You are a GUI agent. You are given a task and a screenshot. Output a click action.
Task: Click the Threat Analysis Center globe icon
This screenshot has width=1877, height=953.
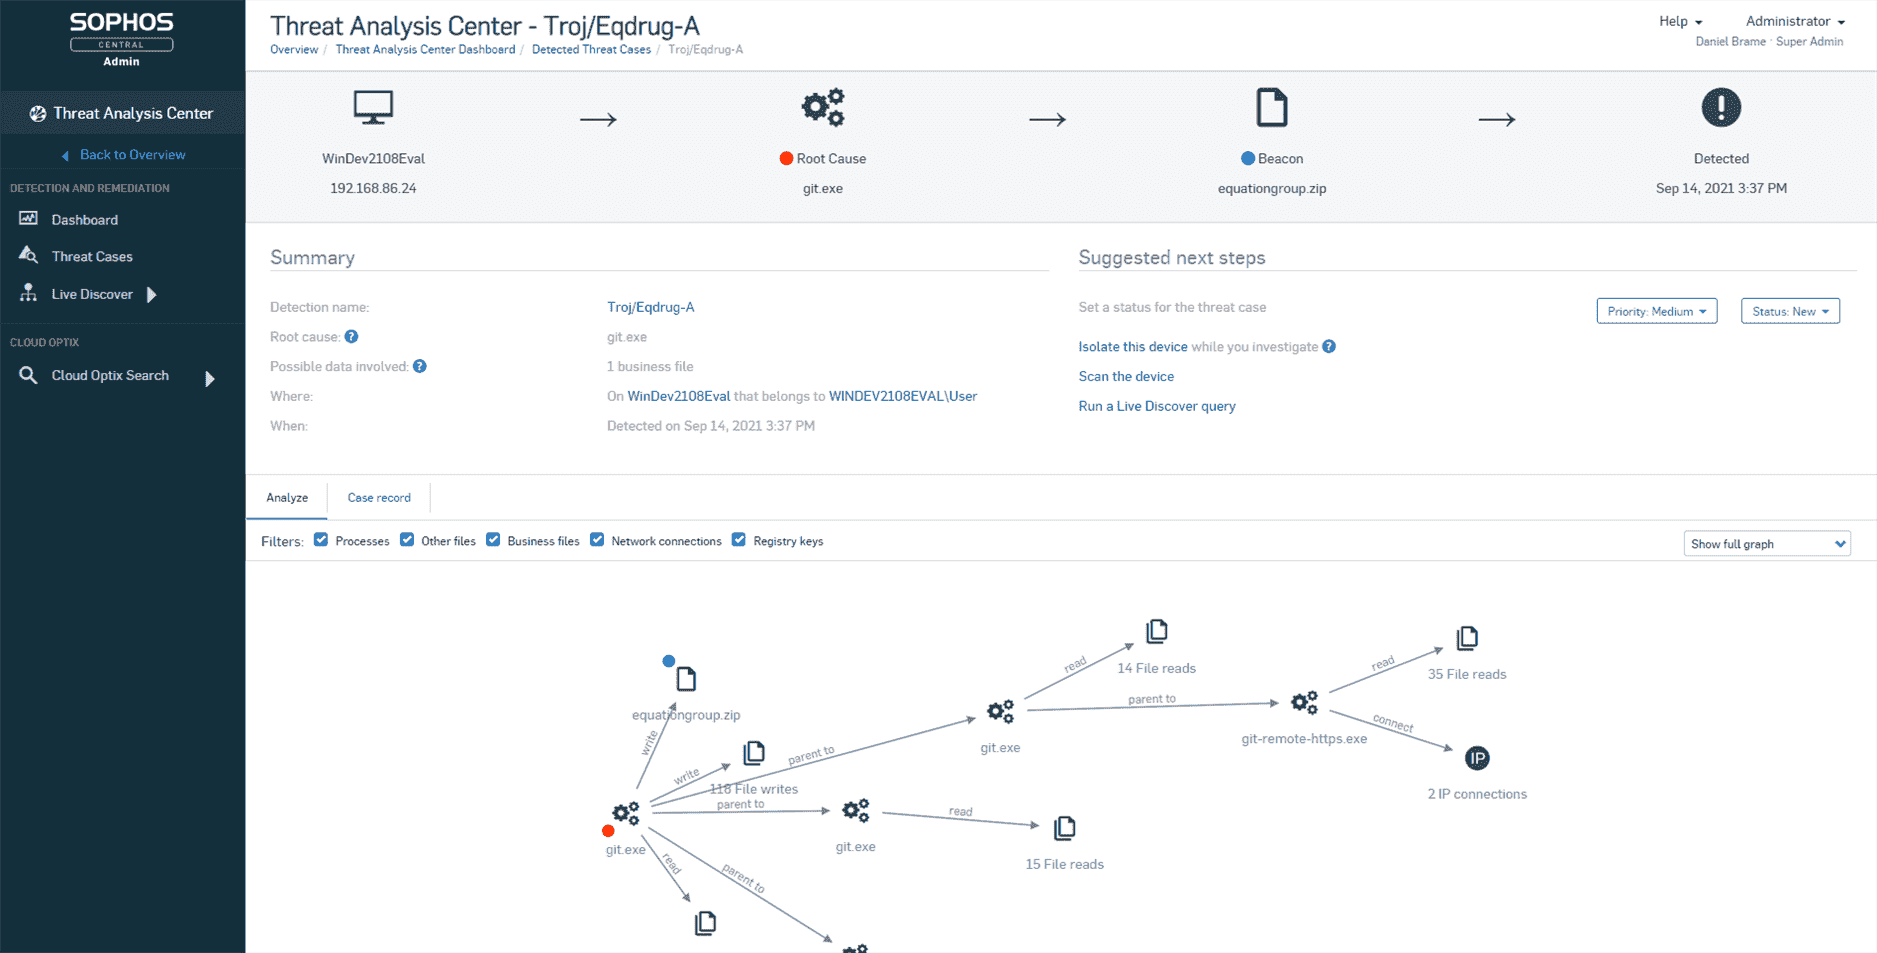coord(37,114)
